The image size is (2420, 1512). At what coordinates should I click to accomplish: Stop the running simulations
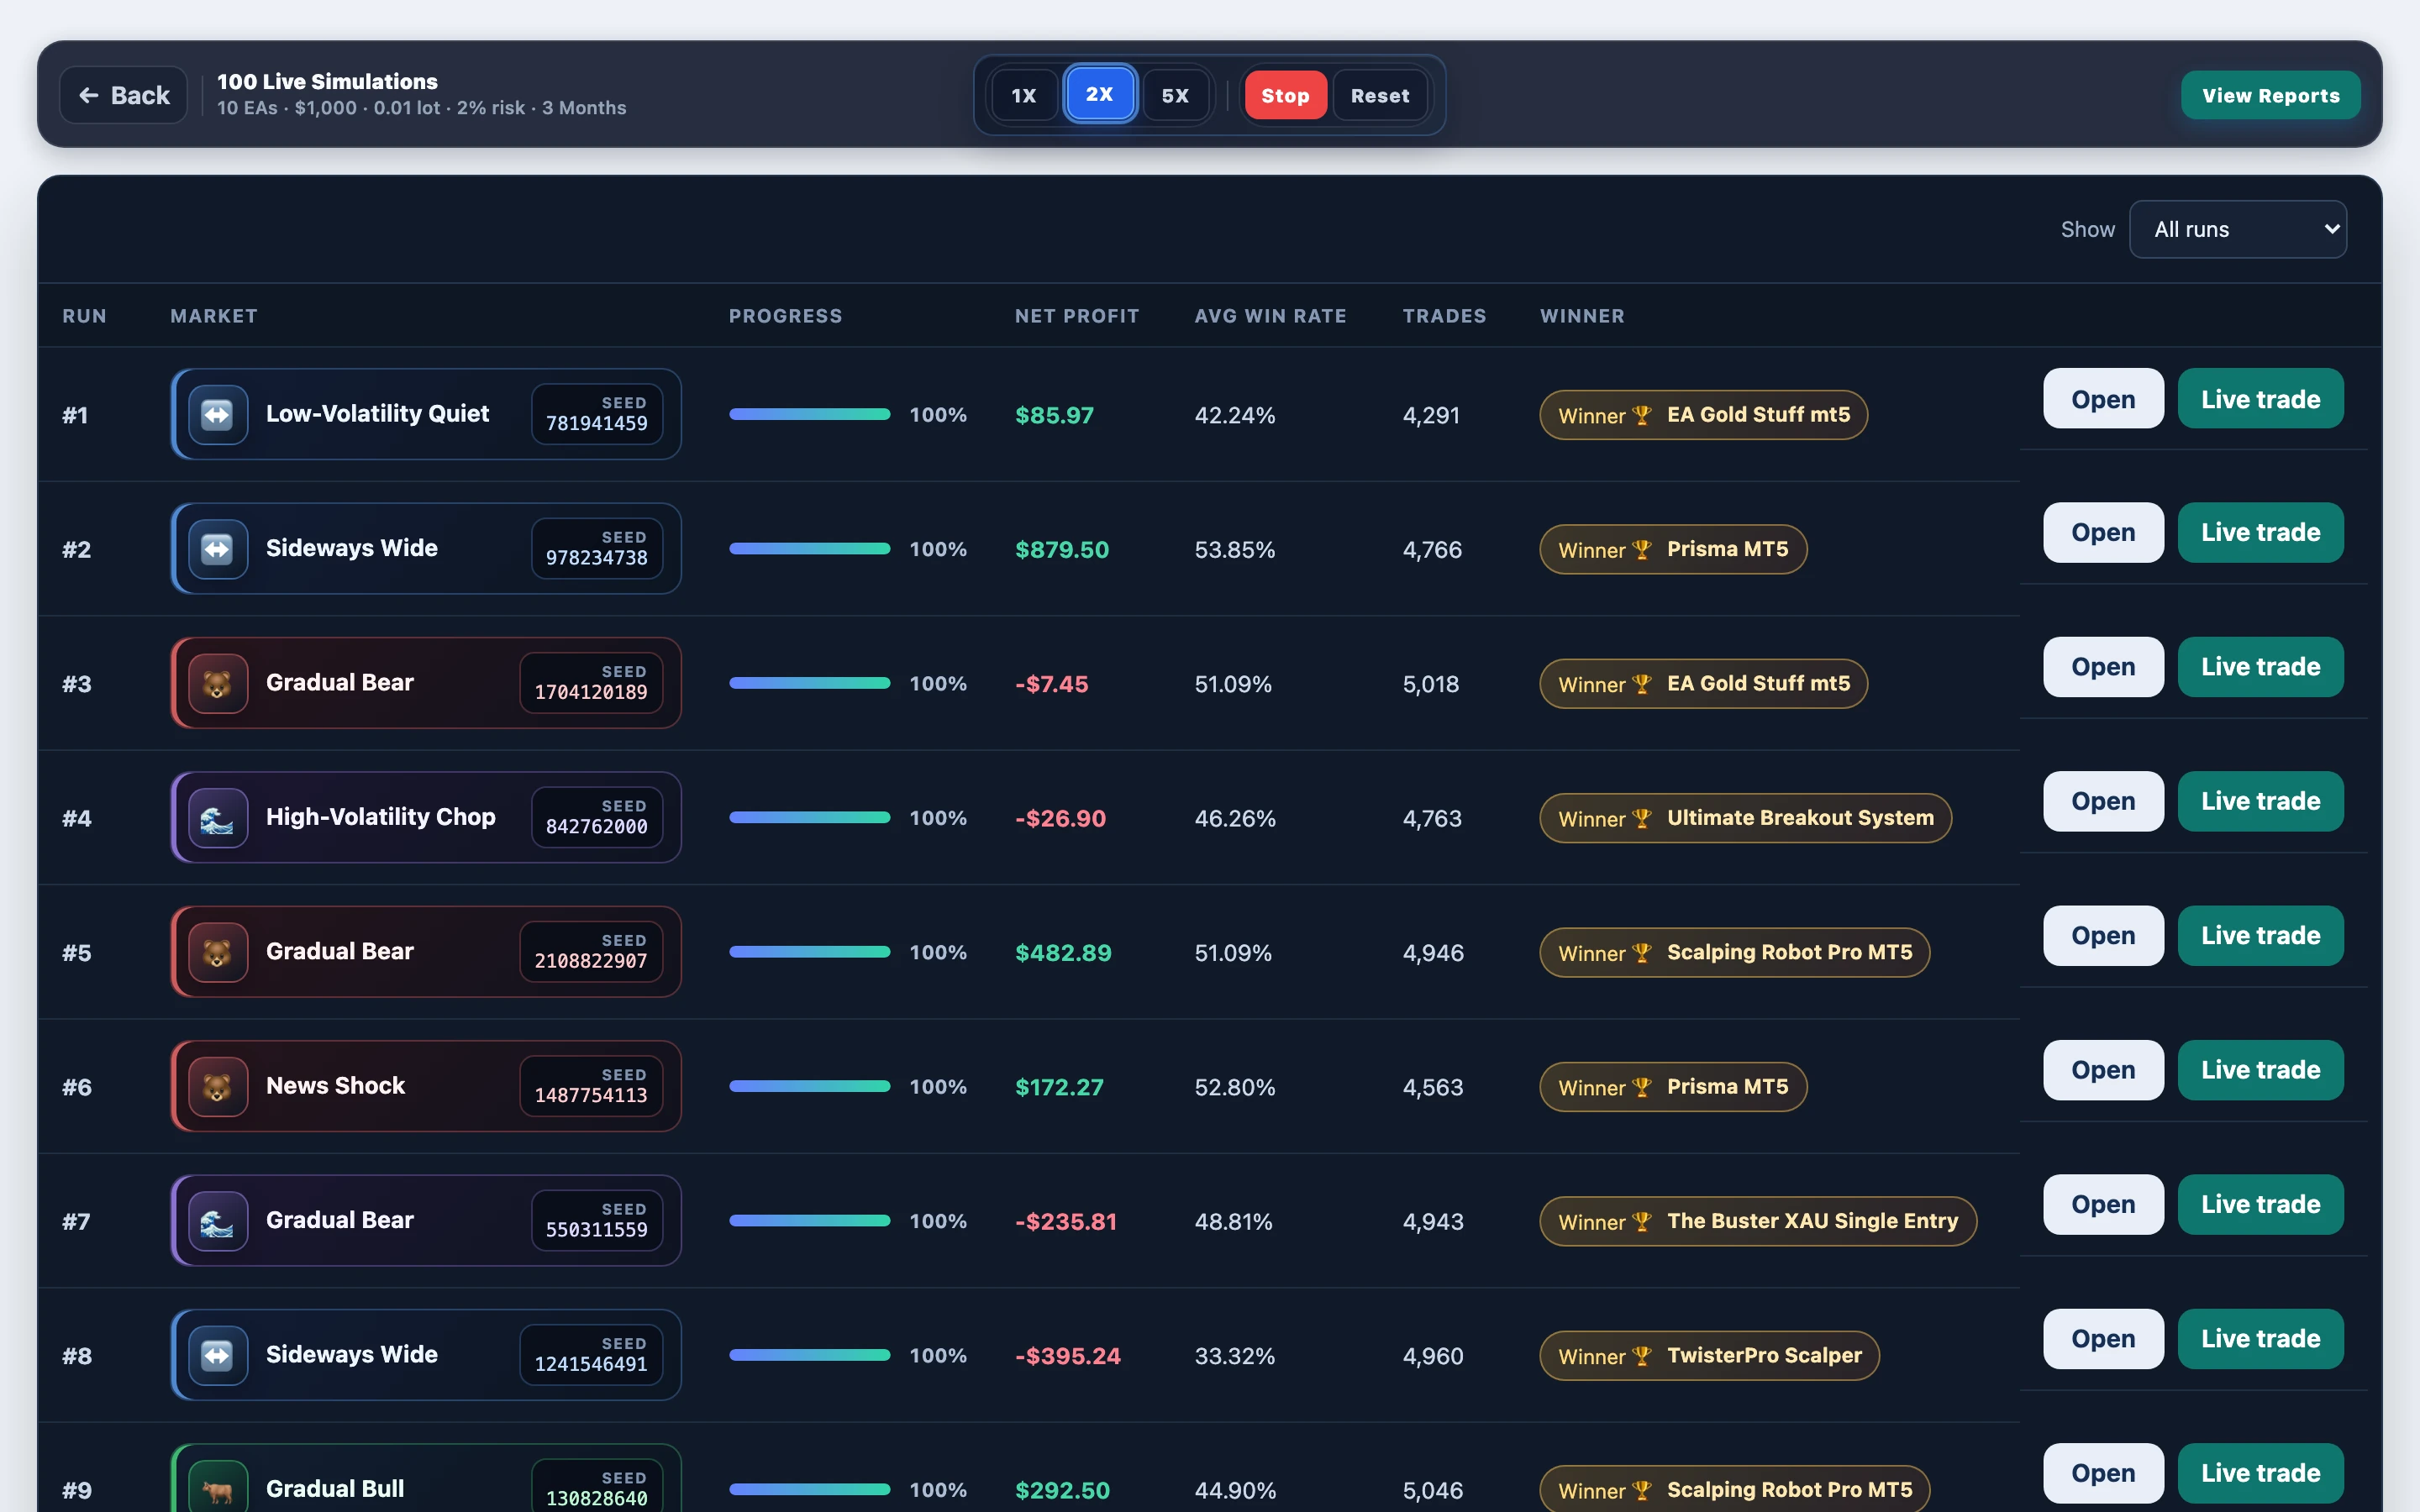coord(1285,95)
